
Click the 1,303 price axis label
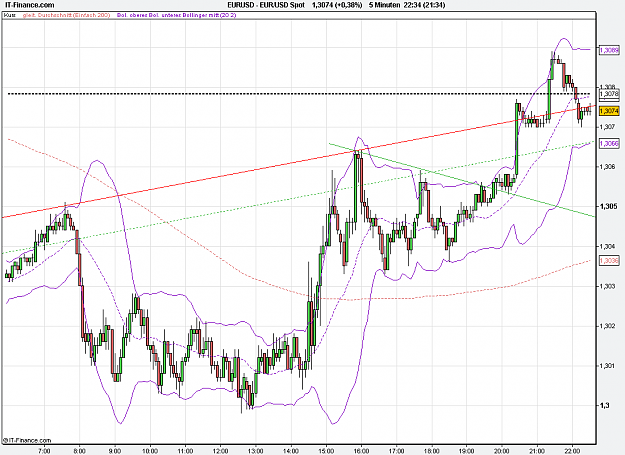point(607,286)
